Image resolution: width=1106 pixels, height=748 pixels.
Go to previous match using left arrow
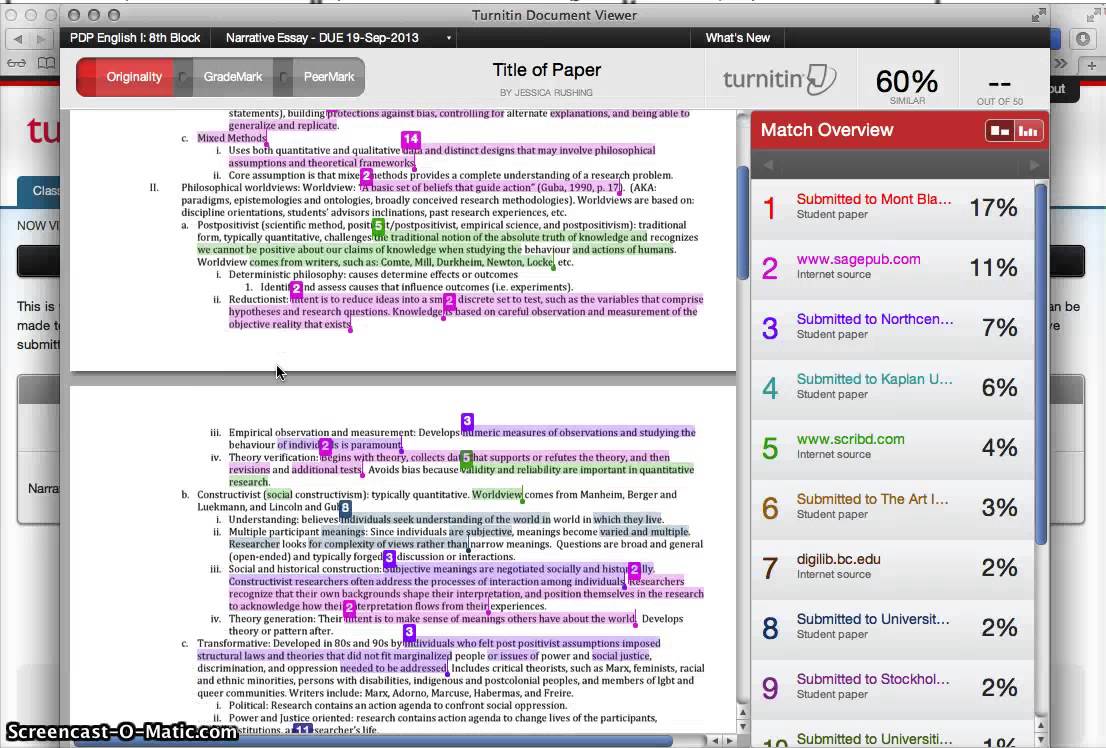768,165
